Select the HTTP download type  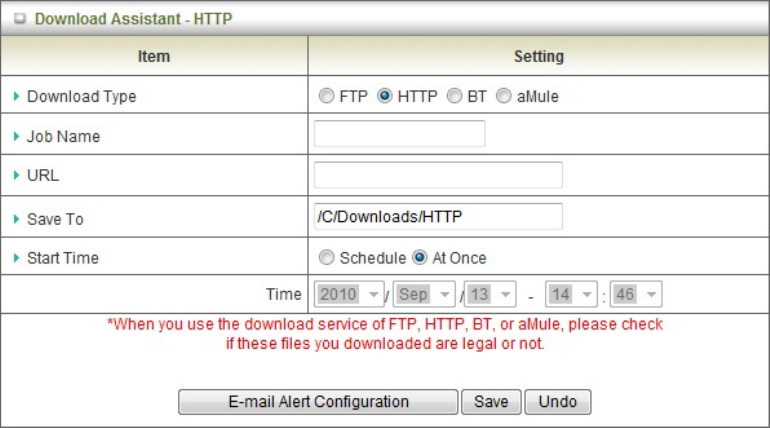384,97
